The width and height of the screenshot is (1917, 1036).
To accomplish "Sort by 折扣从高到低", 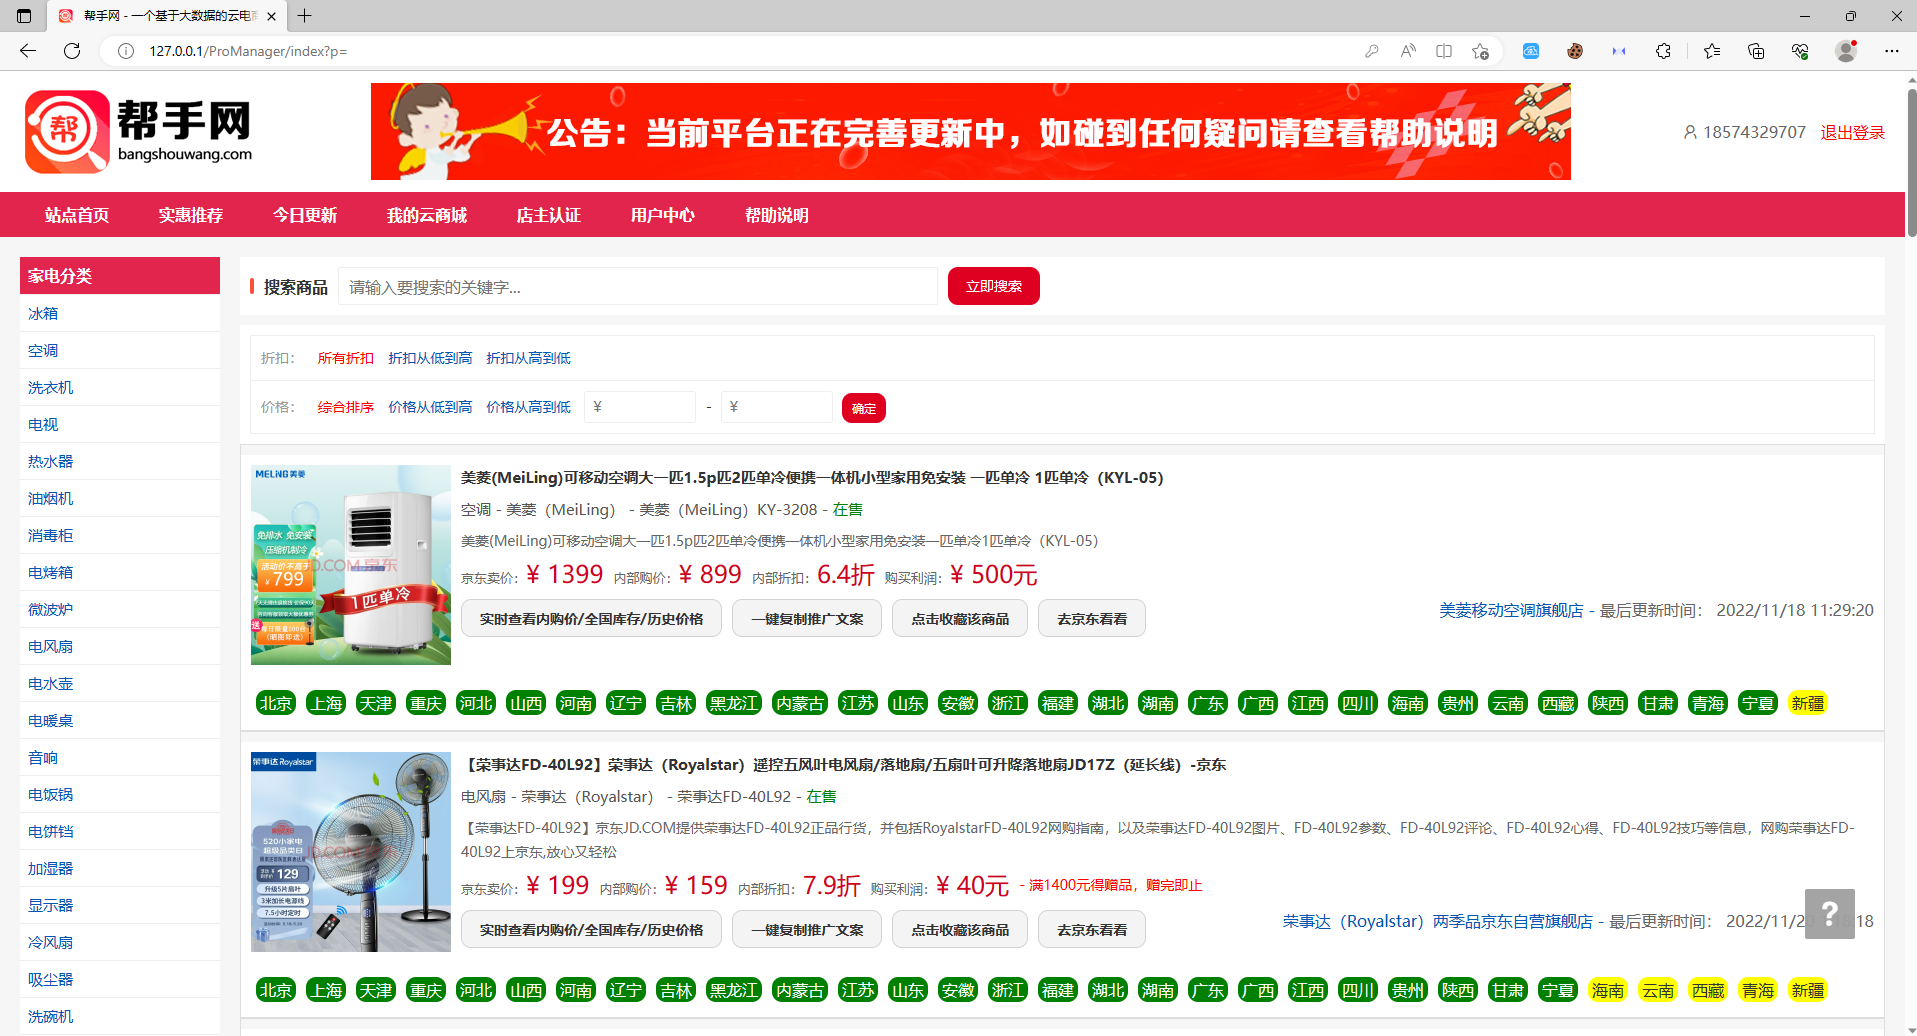I will click(528, 358).
